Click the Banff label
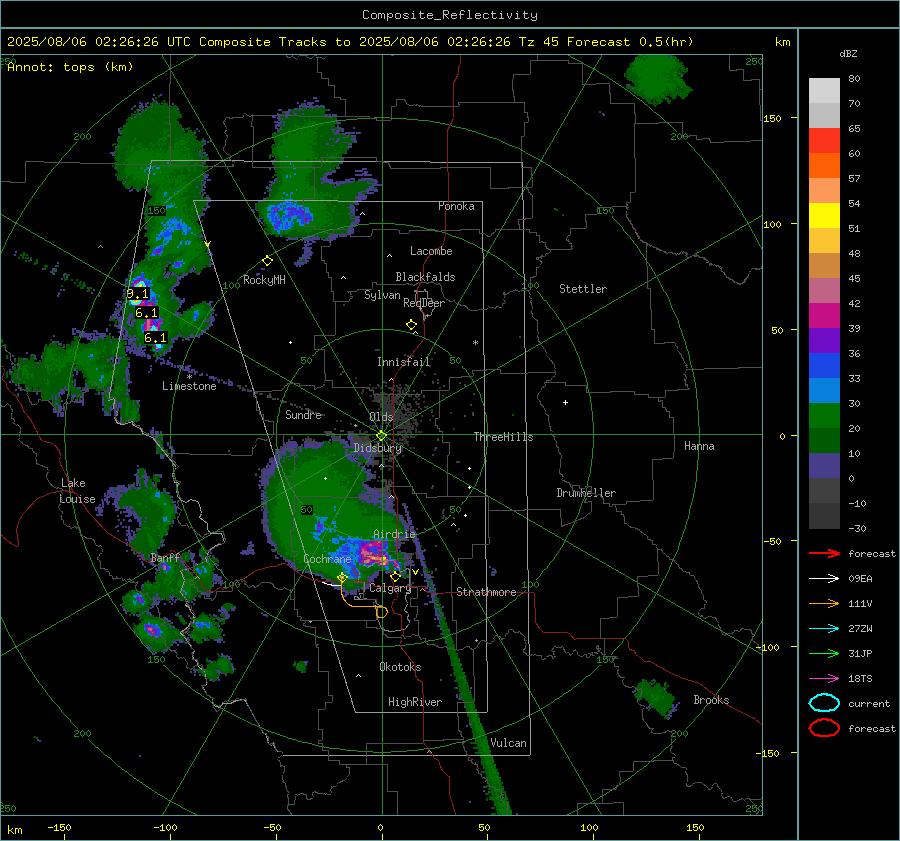The height and width of the screenshot is (841, 900). pos(165,557)
